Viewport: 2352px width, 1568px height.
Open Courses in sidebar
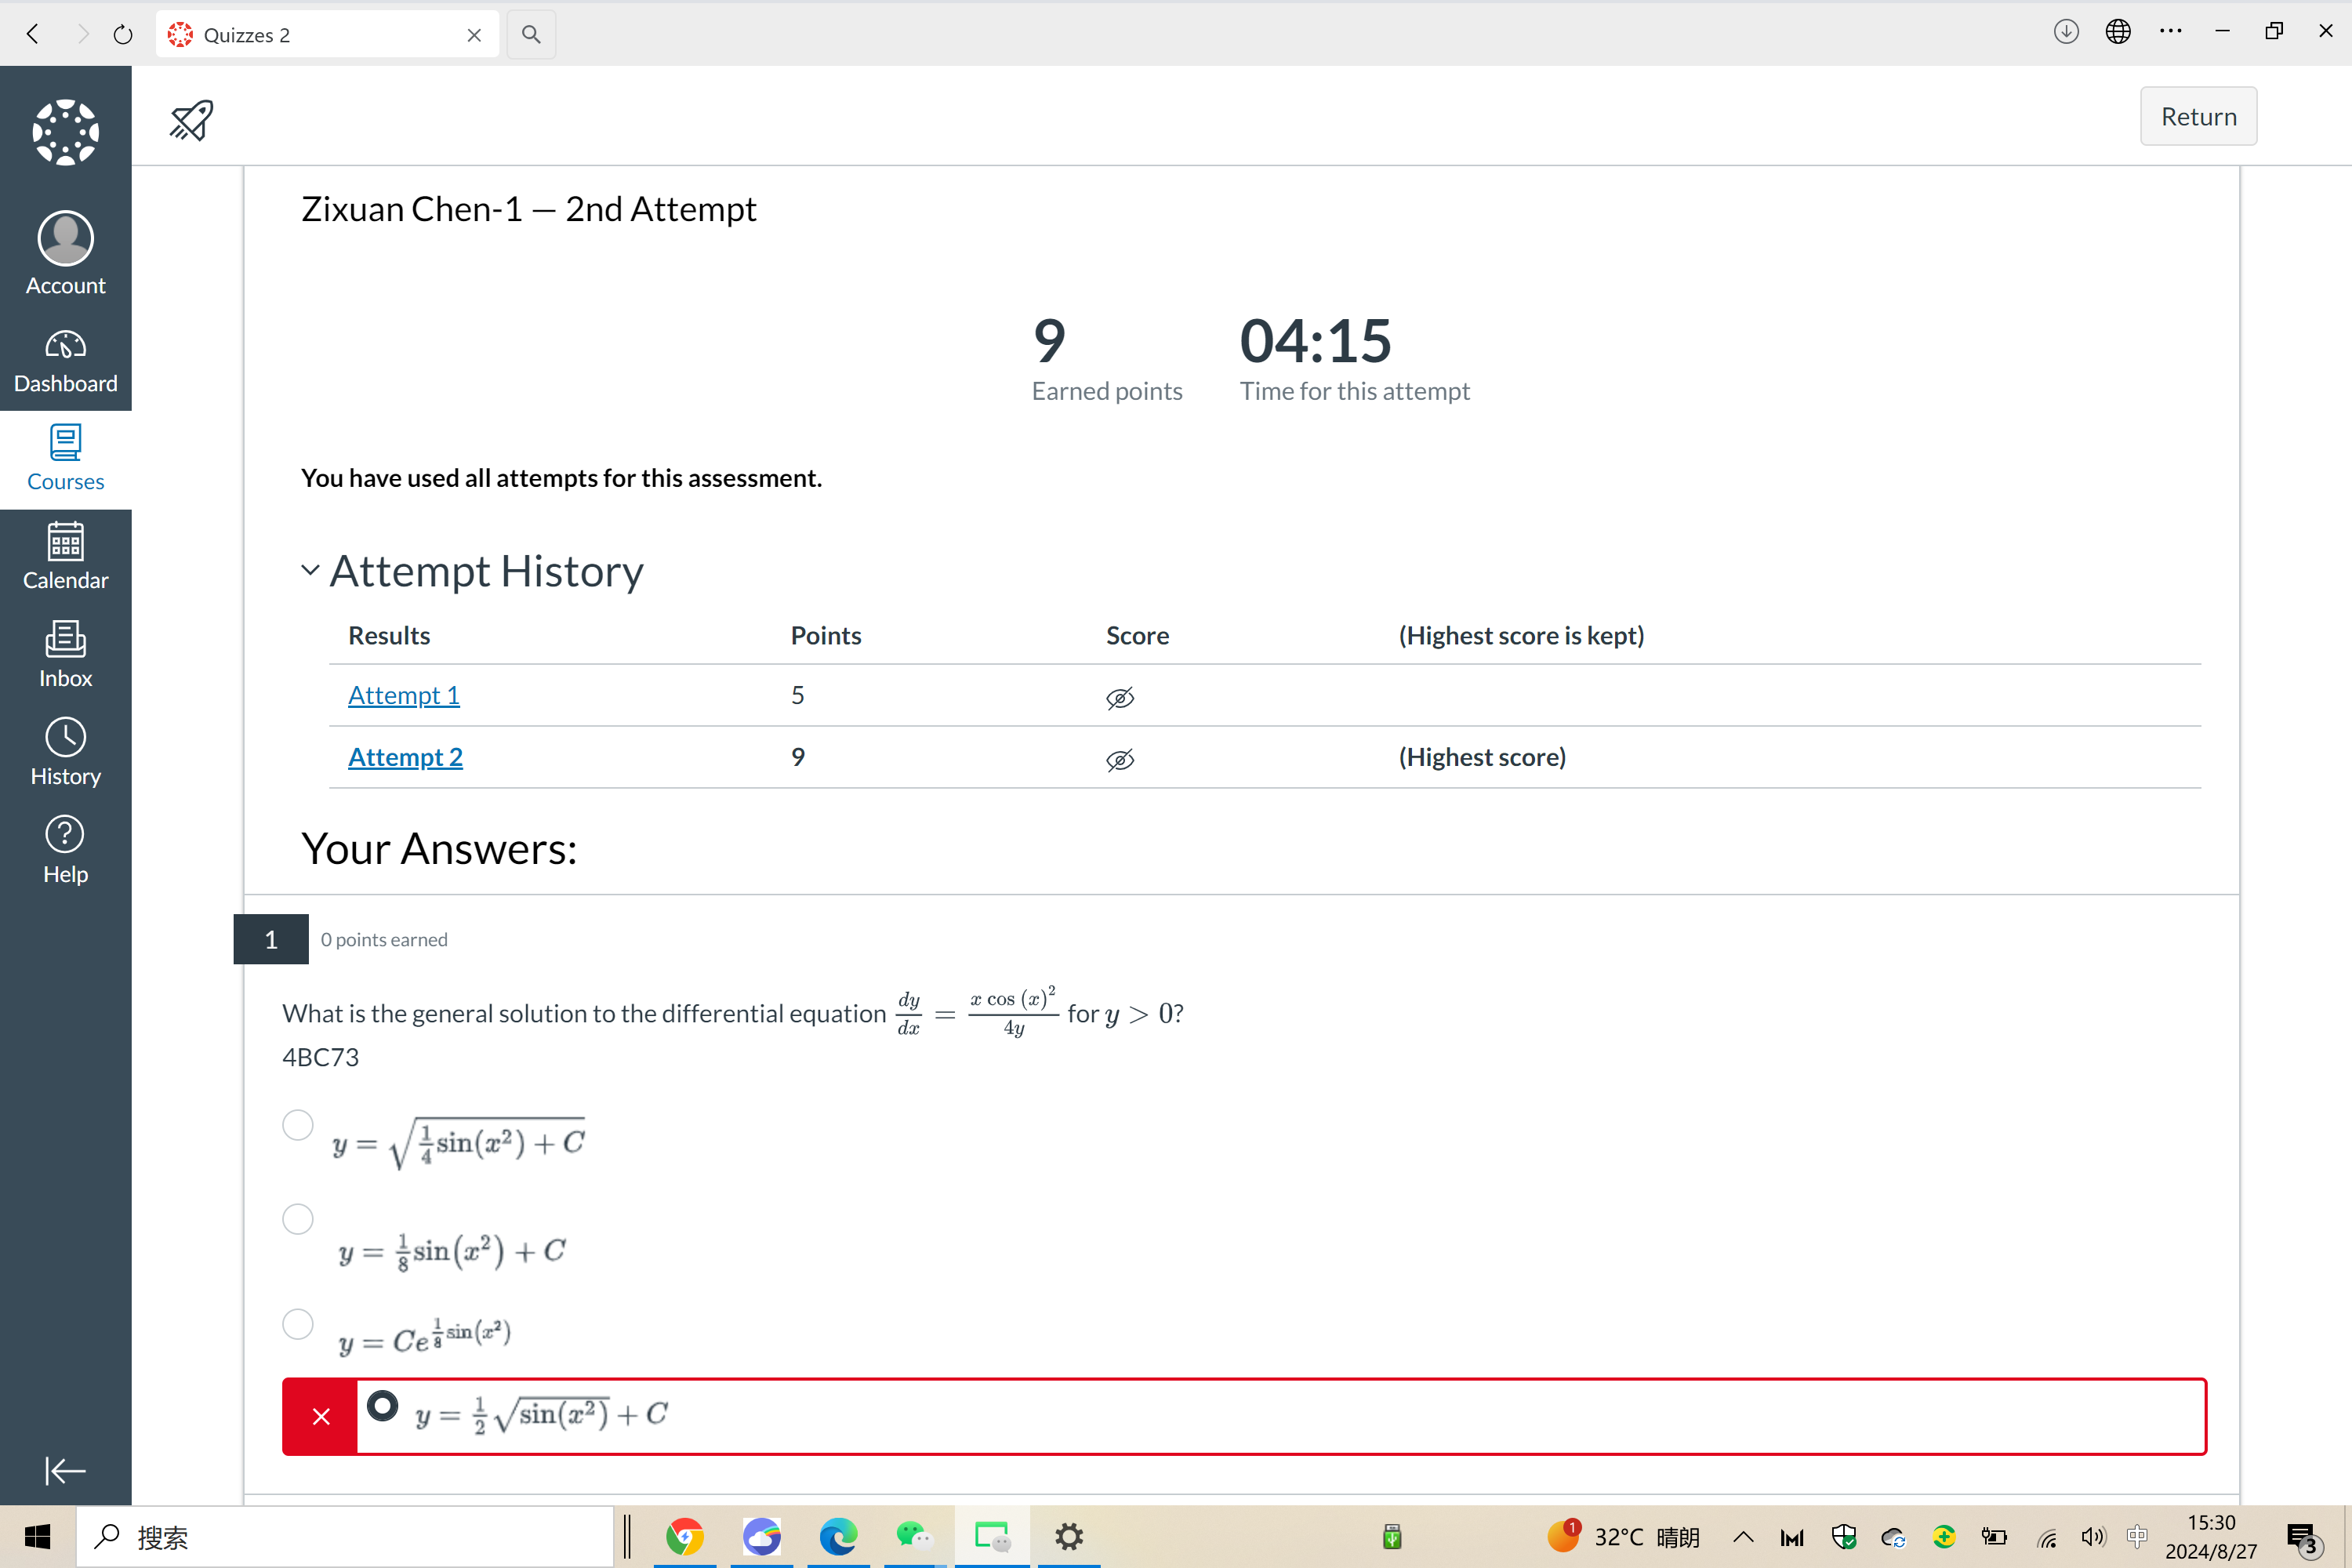click(65, 460)
